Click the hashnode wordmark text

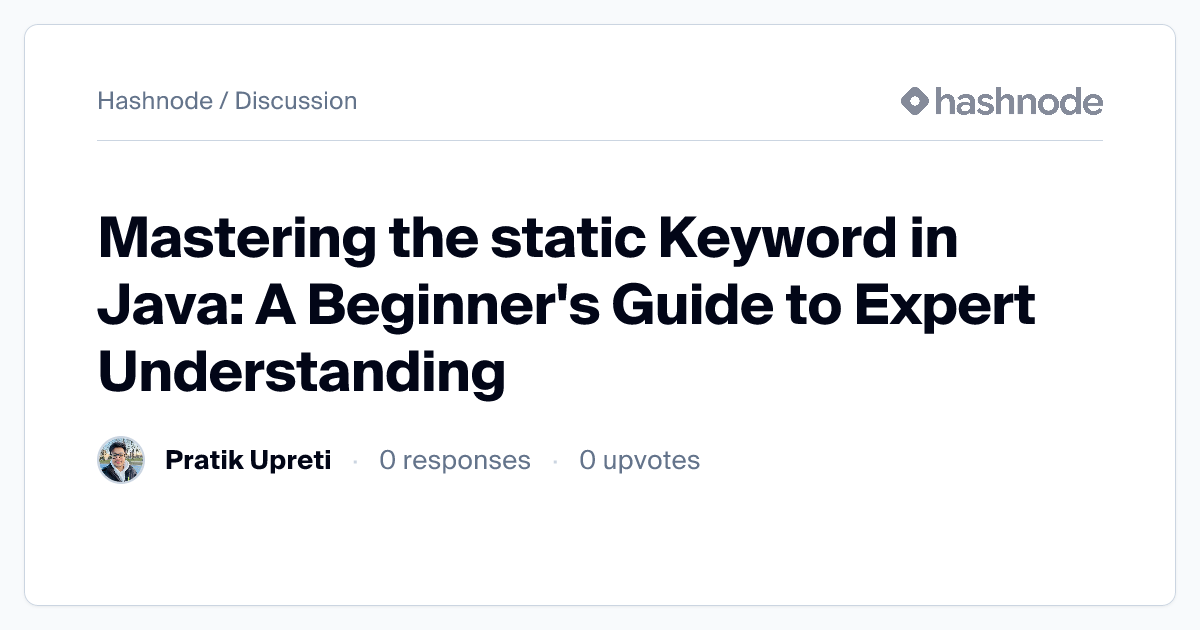(x=1019, y=101)
